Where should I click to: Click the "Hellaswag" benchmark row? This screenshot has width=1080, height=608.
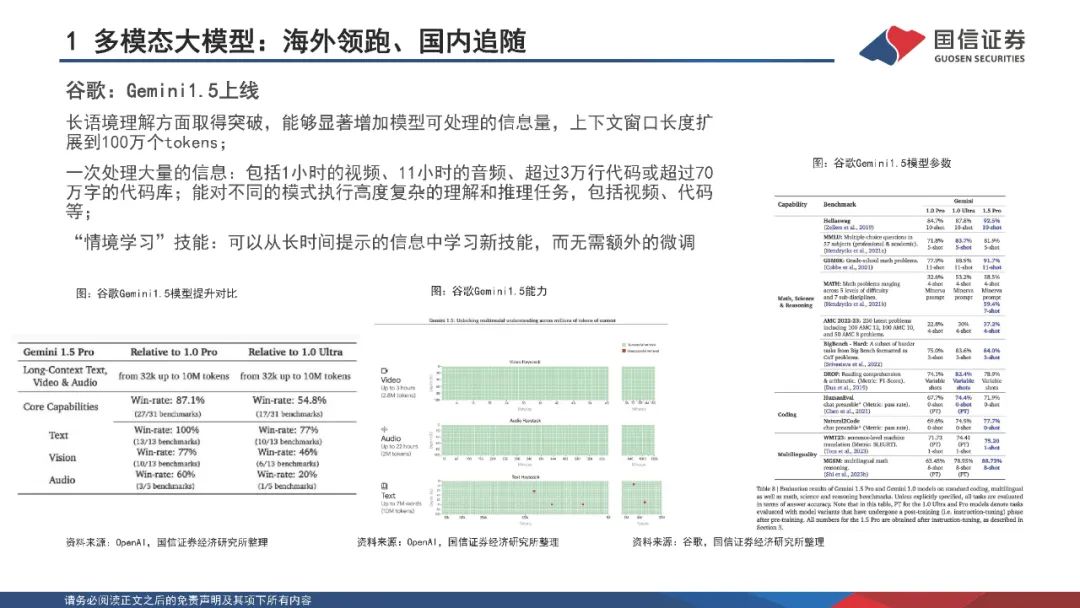913,224
